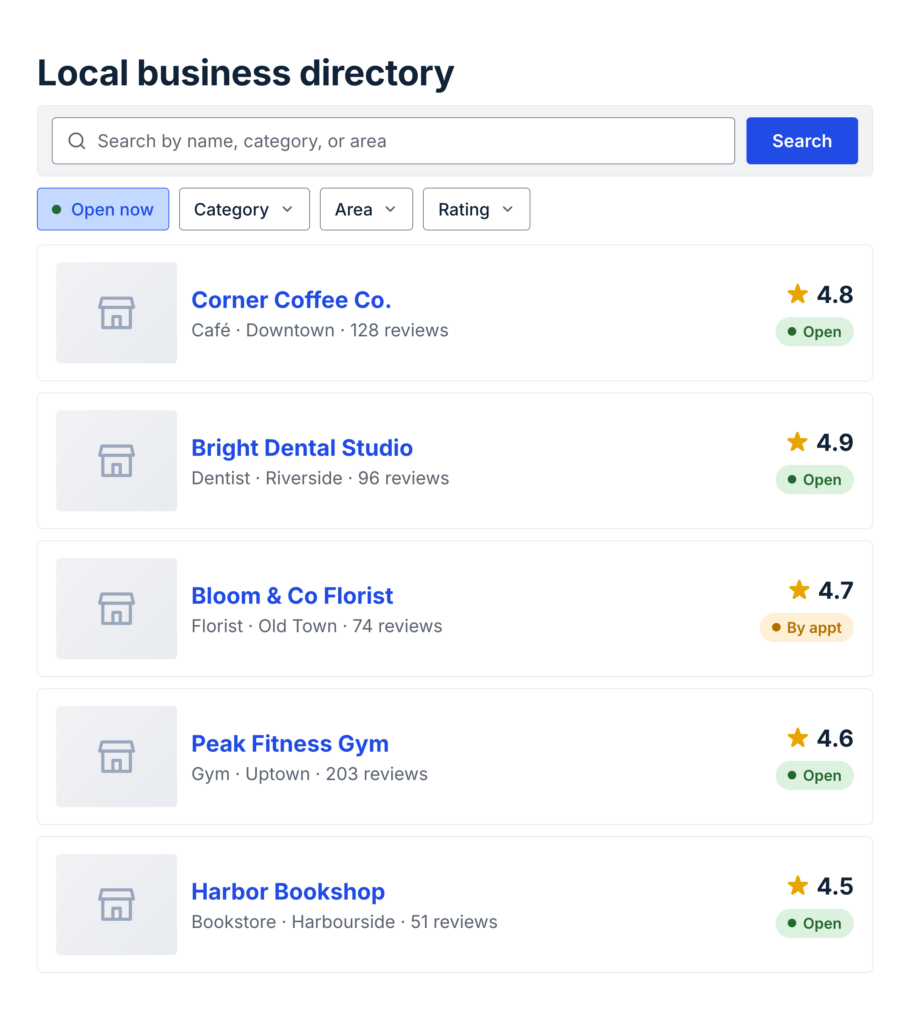Open the Harbor Bookshop listing
The width and height of the screenshot is (910, 1024).
pyautogui.click(x=288, y=891)
